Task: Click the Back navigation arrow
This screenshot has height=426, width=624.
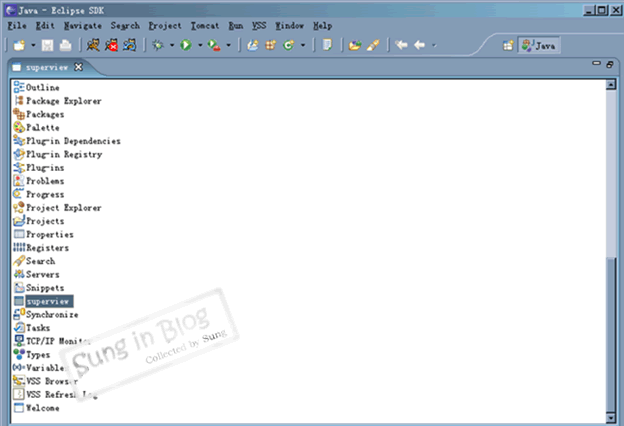Action: click(419, 45)
